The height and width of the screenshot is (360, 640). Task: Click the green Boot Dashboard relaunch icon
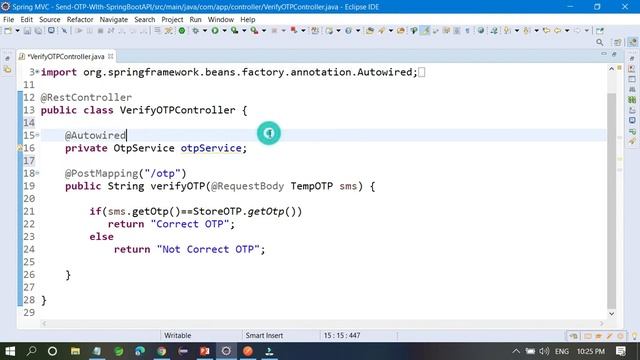[x=182, y=31]
